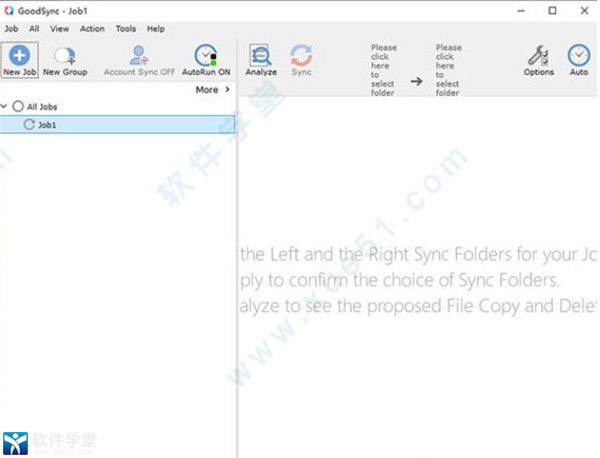Open Account Sync OFF settings
The image size is (600, 458).
(x=139, y=60)
